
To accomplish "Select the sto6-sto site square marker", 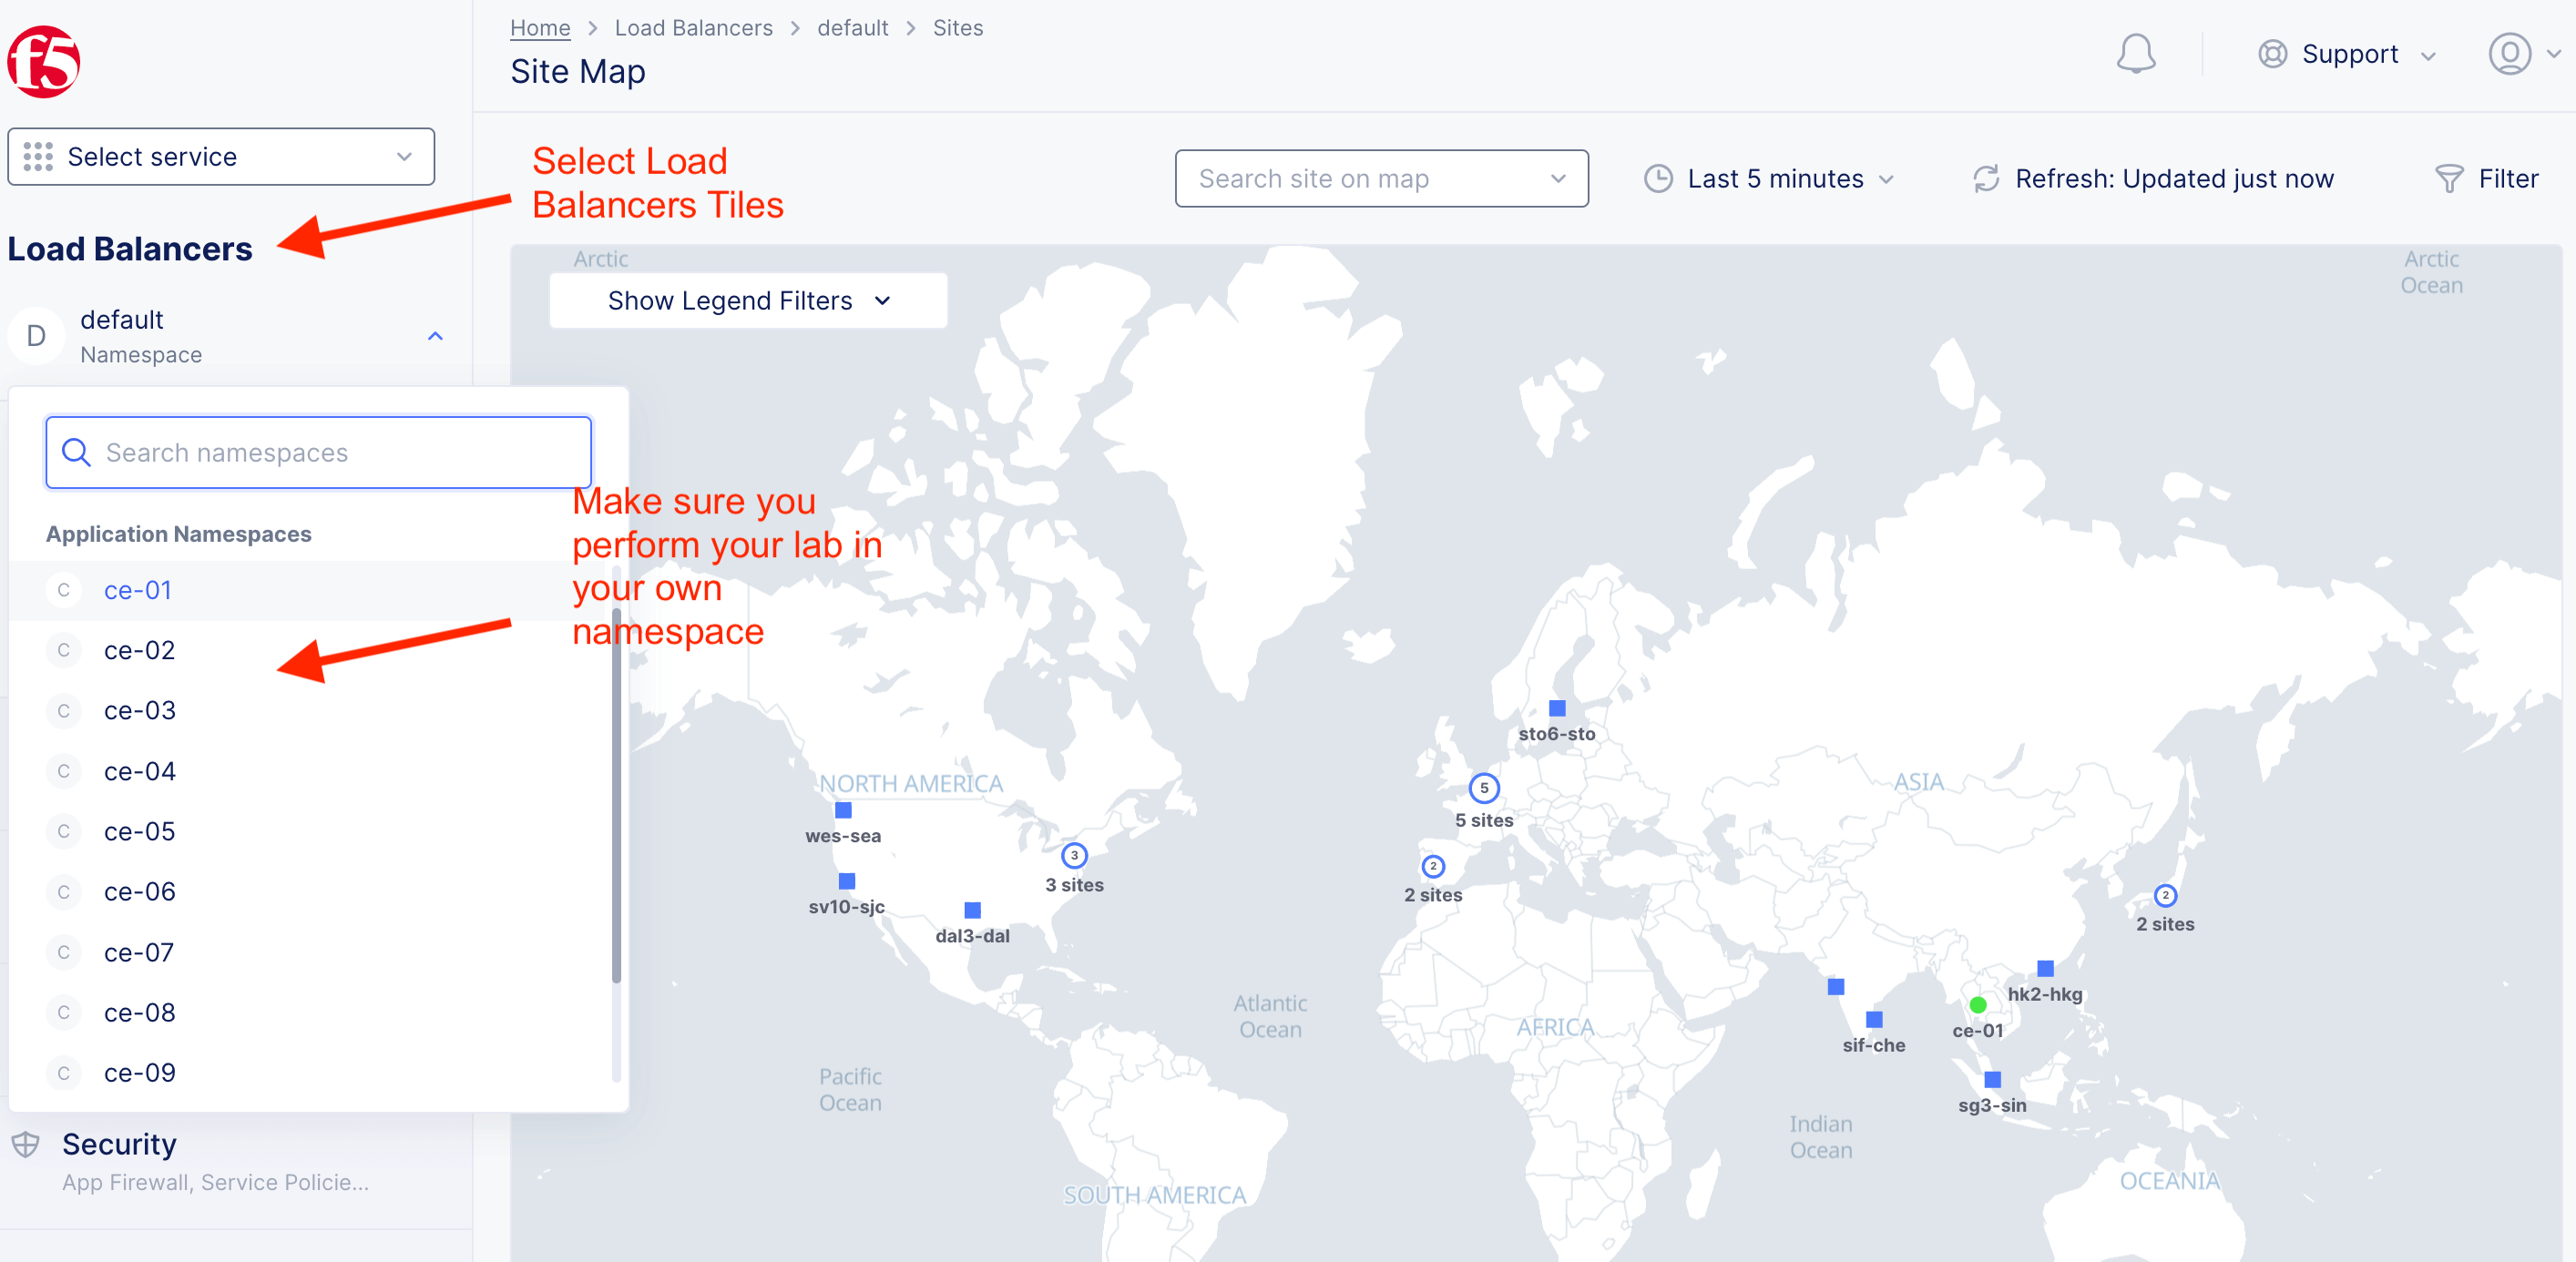I will [1557, 708].
